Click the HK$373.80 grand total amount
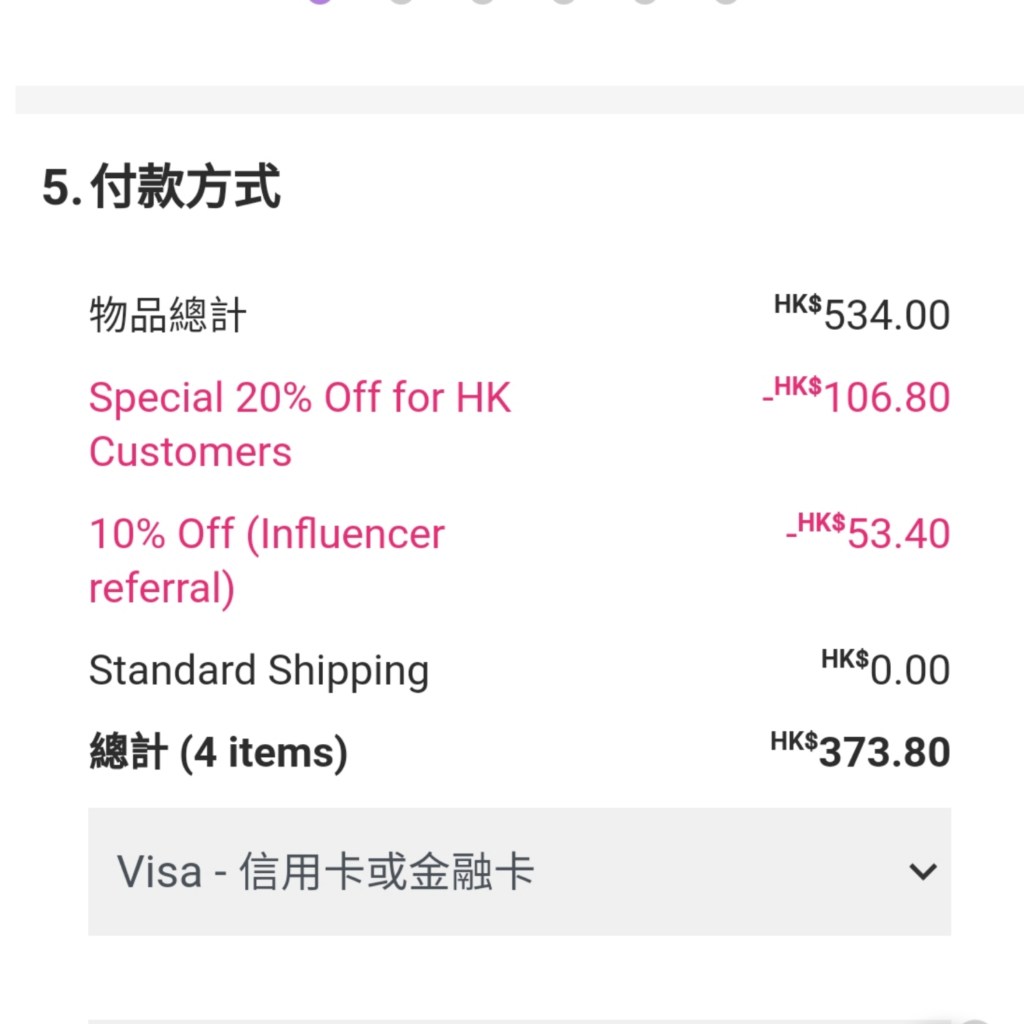This screenshot has width=1024, height=1024. 860,752
